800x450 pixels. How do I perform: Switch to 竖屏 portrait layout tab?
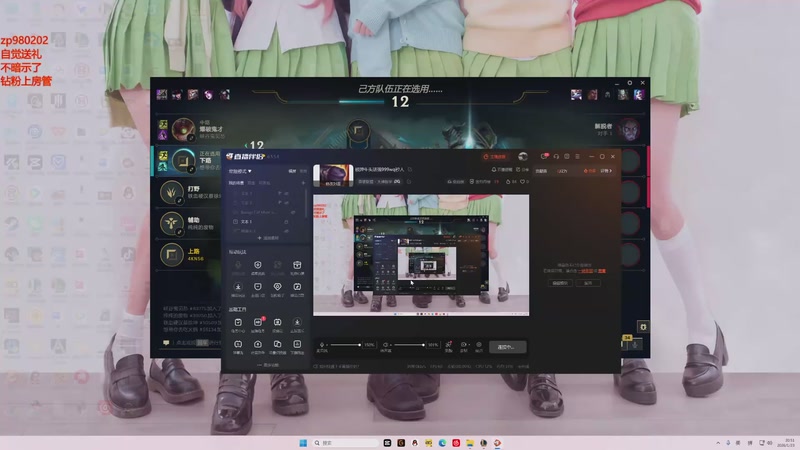[x=303, y=171]
